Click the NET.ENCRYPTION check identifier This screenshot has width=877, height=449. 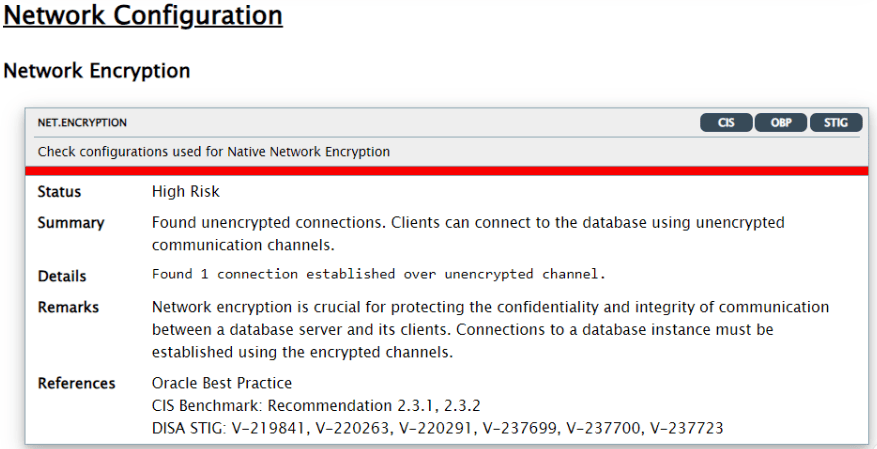[x=82, y=122]
